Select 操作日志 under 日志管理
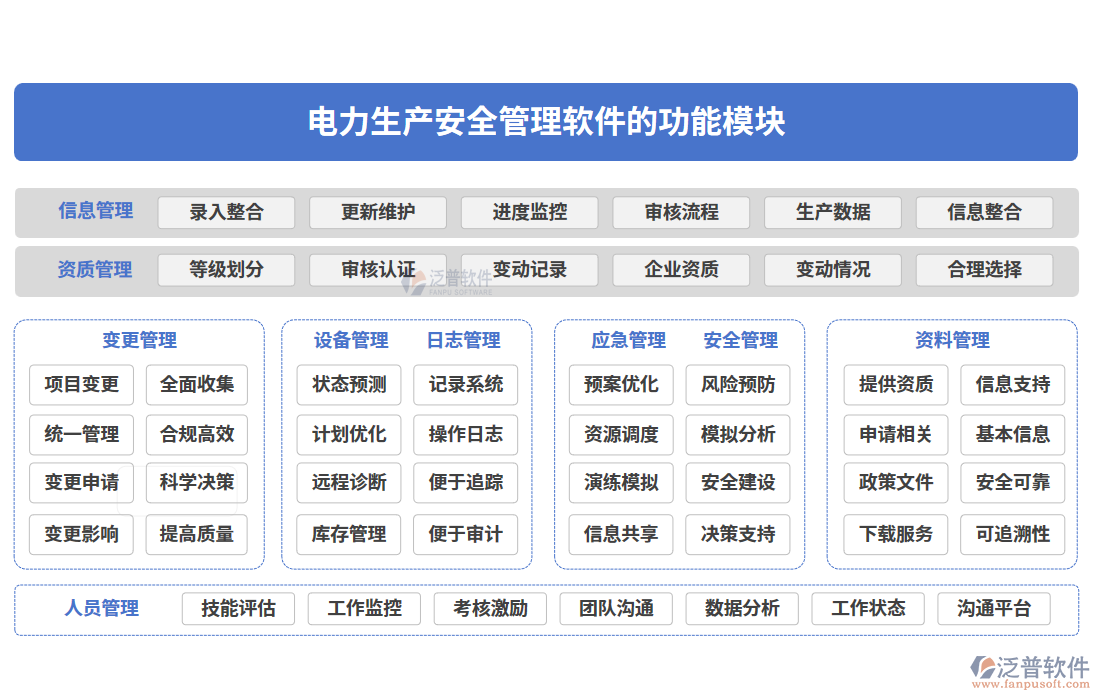The height and width of the screenshot is (700, 1100). click(465, 435)
